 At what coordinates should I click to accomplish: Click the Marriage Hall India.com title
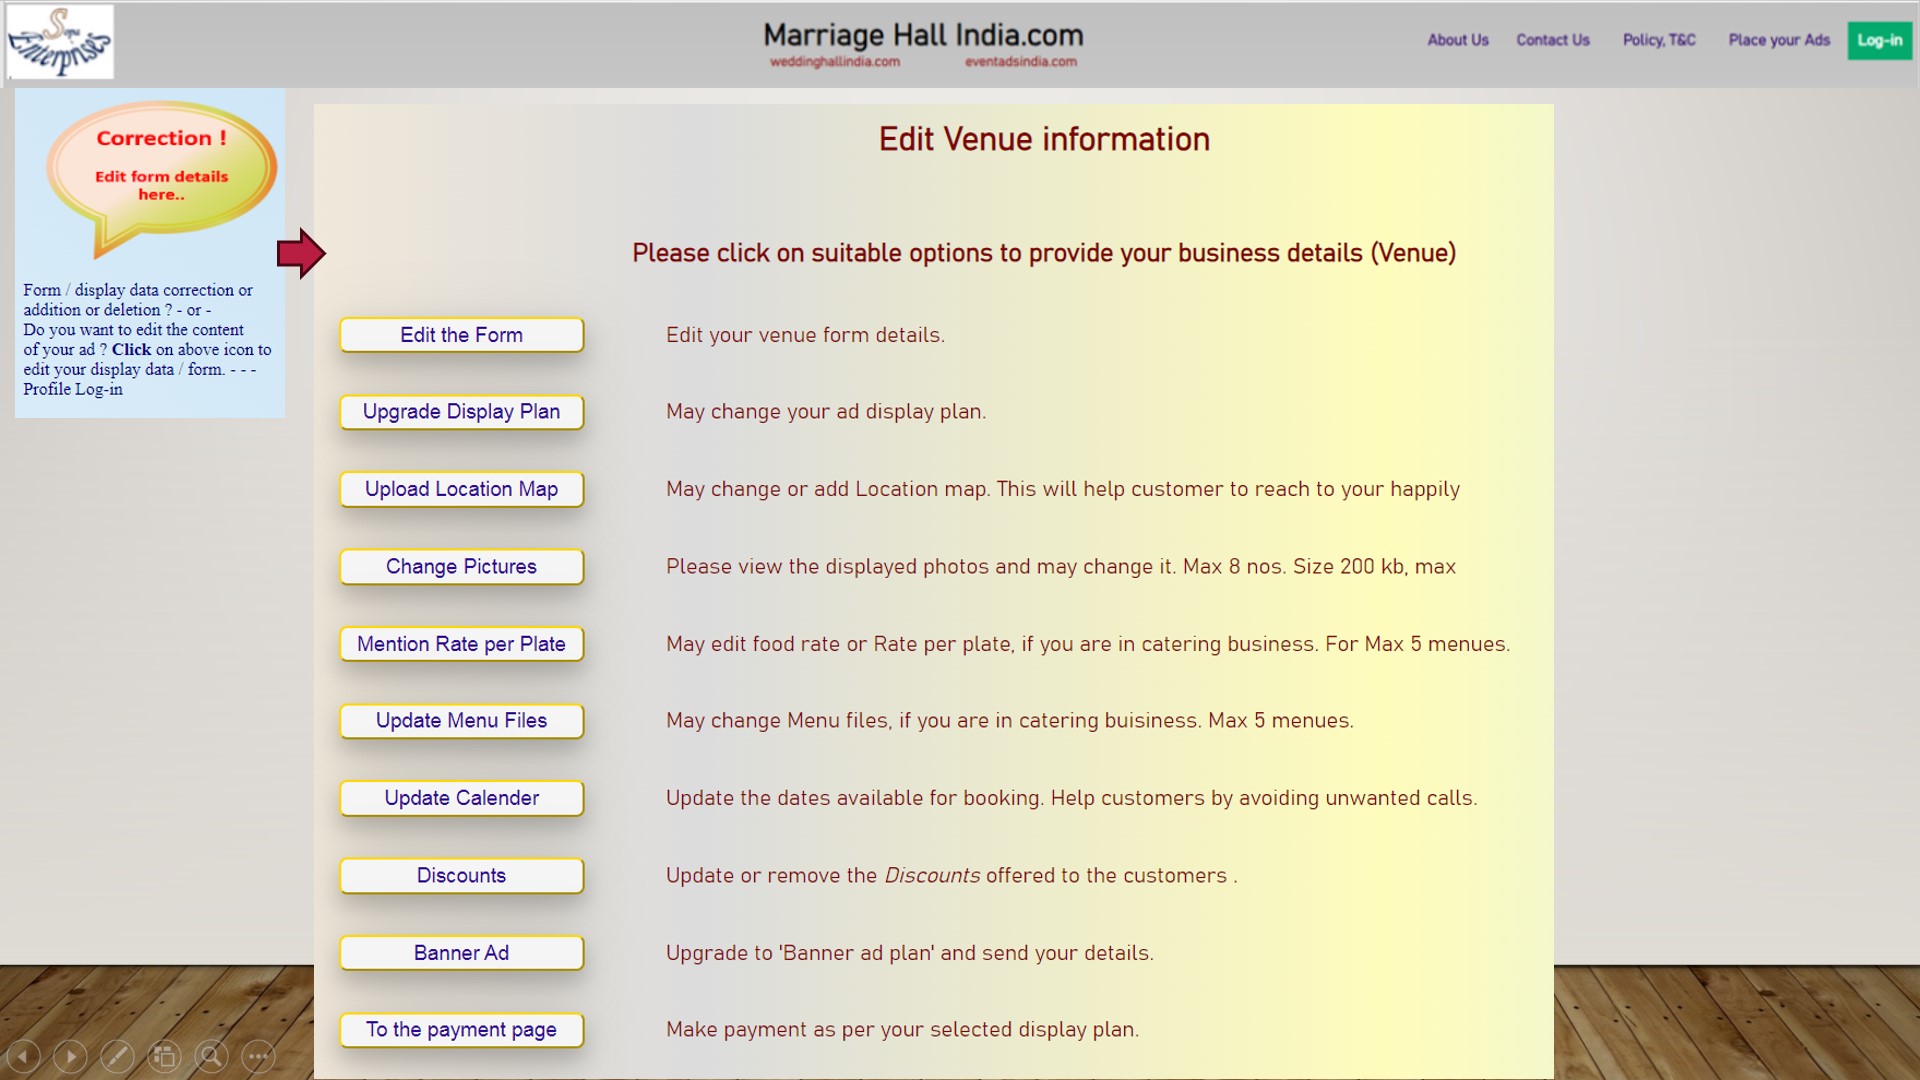[x=923, y=36]
